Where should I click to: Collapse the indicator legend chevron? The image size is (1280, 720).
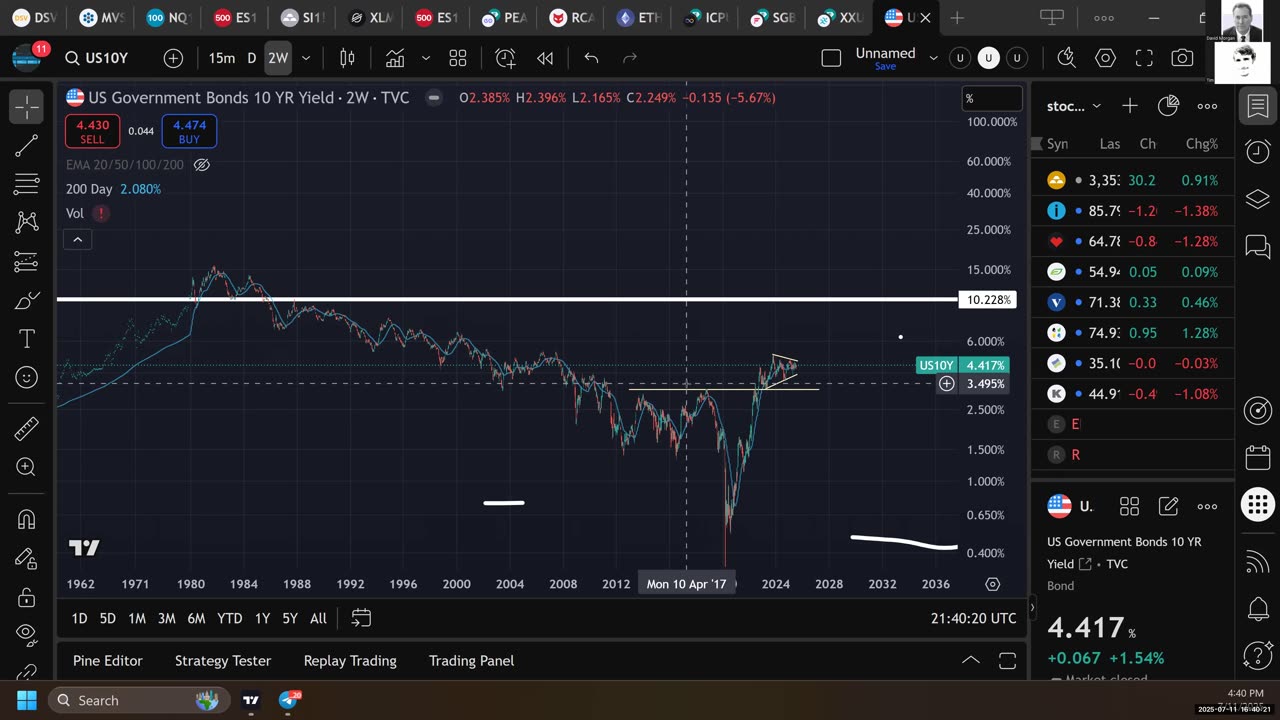77,239
